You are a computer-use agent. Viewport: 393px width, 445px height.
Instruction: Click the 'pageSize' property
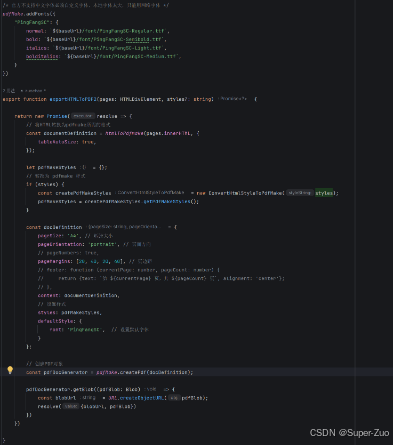click(x=50, y=236)
